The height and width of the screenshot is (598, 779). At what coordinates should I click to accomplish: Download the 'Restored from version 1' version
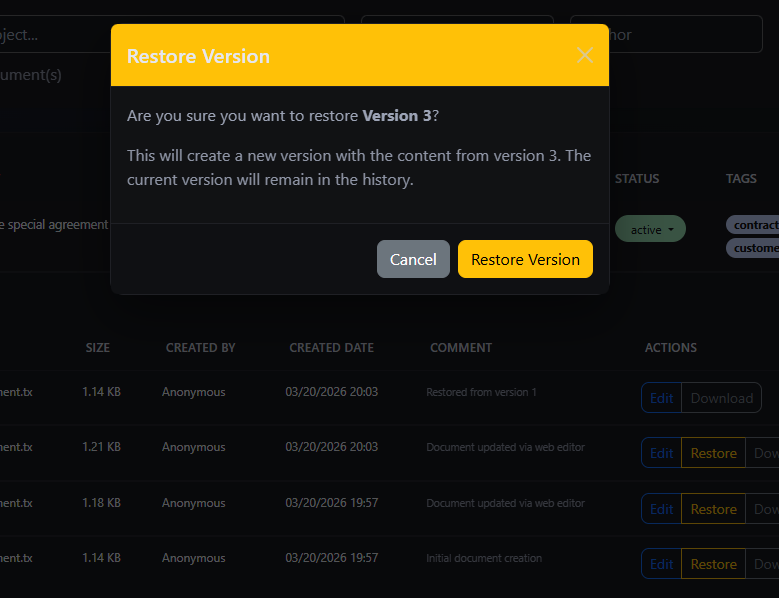click(x=721, y=398)
